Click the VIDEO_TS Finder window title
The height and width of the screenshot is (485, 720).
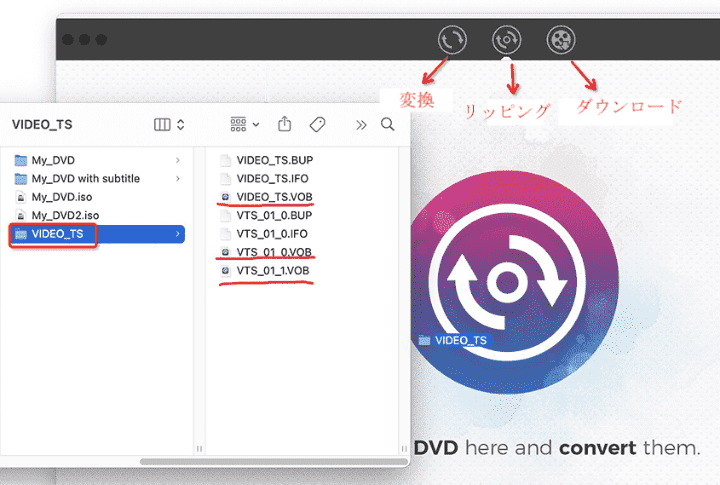[x=42, y=124]
